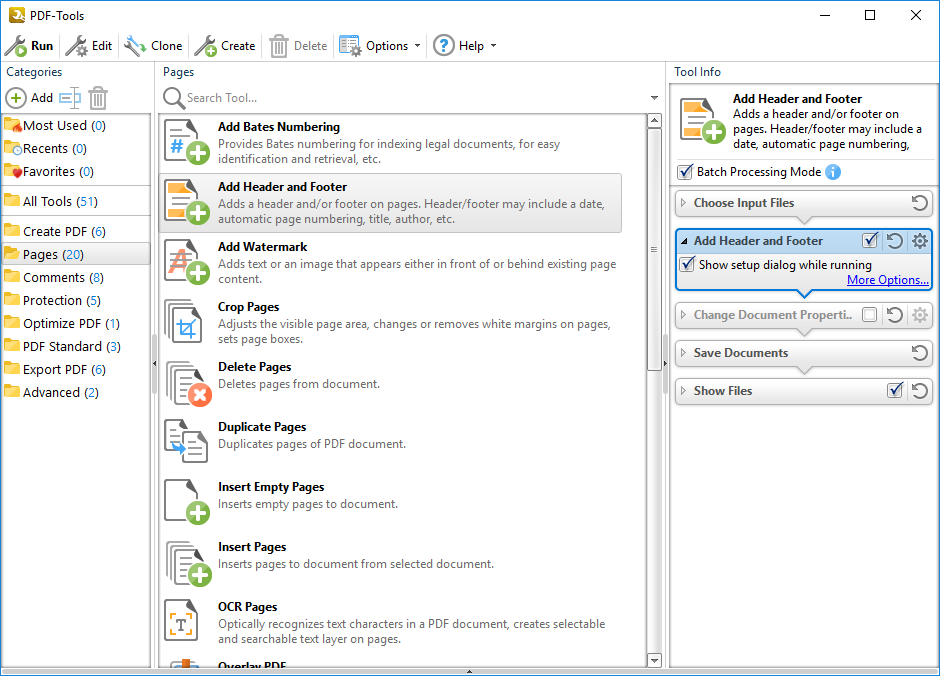The width and height of the screenshot is (940, 676).
Task: Click the Search Tool input field
Action: 410,98
